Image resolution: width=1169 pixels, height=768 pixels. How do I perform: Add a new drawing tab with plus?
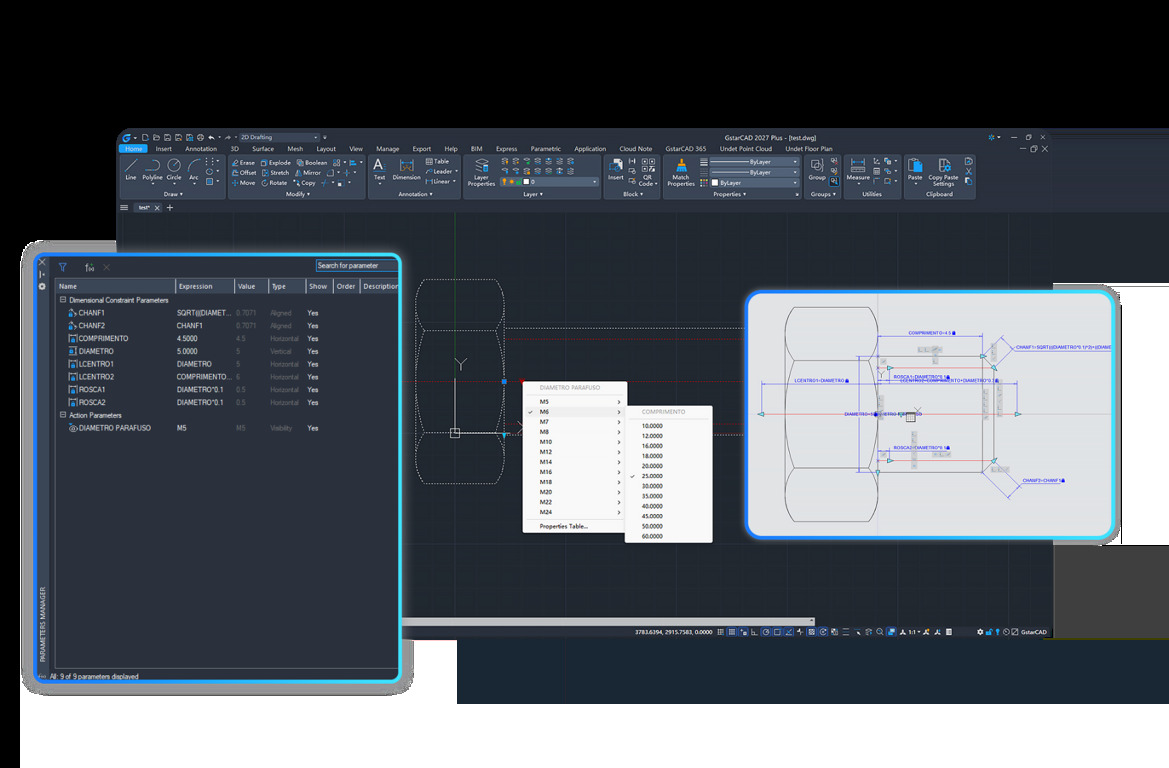(170, 207)
